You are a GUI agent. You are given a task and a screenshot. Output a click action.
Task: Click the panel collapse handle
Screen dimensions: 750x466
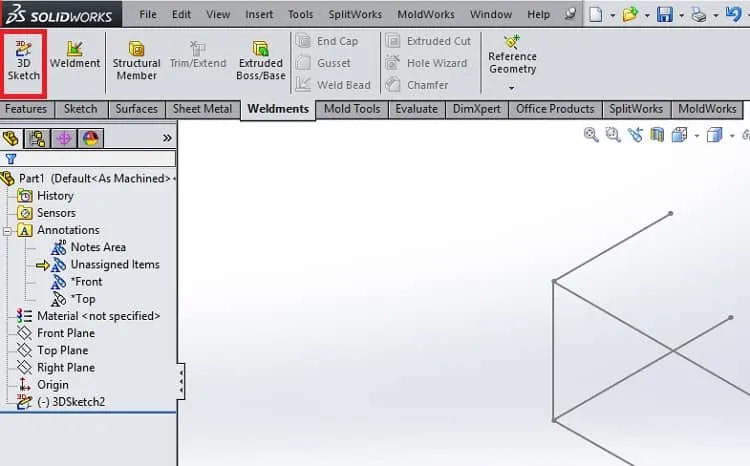pos(181,381)
